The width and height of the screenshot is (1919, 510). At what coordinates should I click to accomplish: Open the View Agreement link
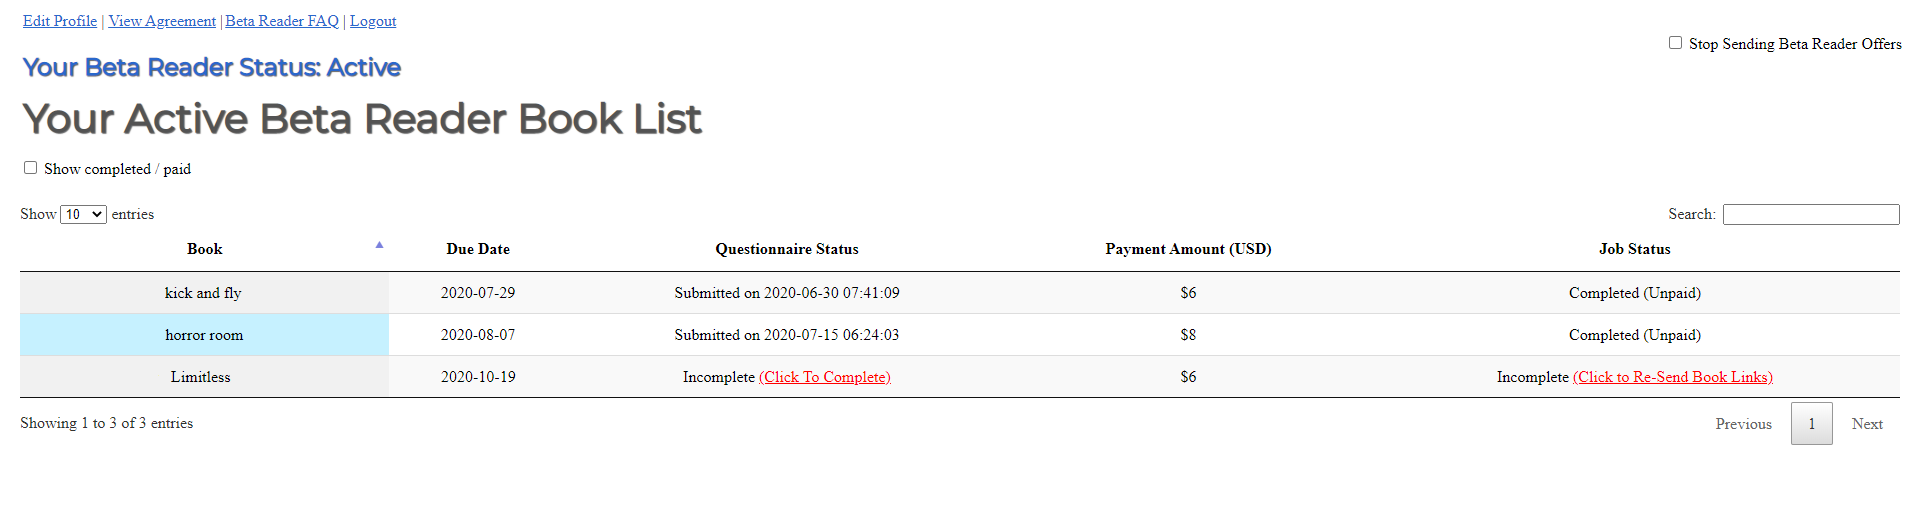(162, 21)
